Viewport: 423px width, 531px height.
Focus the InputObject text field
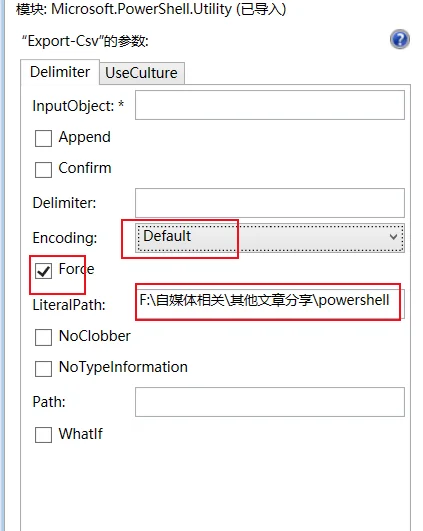[x=270, y=105]
